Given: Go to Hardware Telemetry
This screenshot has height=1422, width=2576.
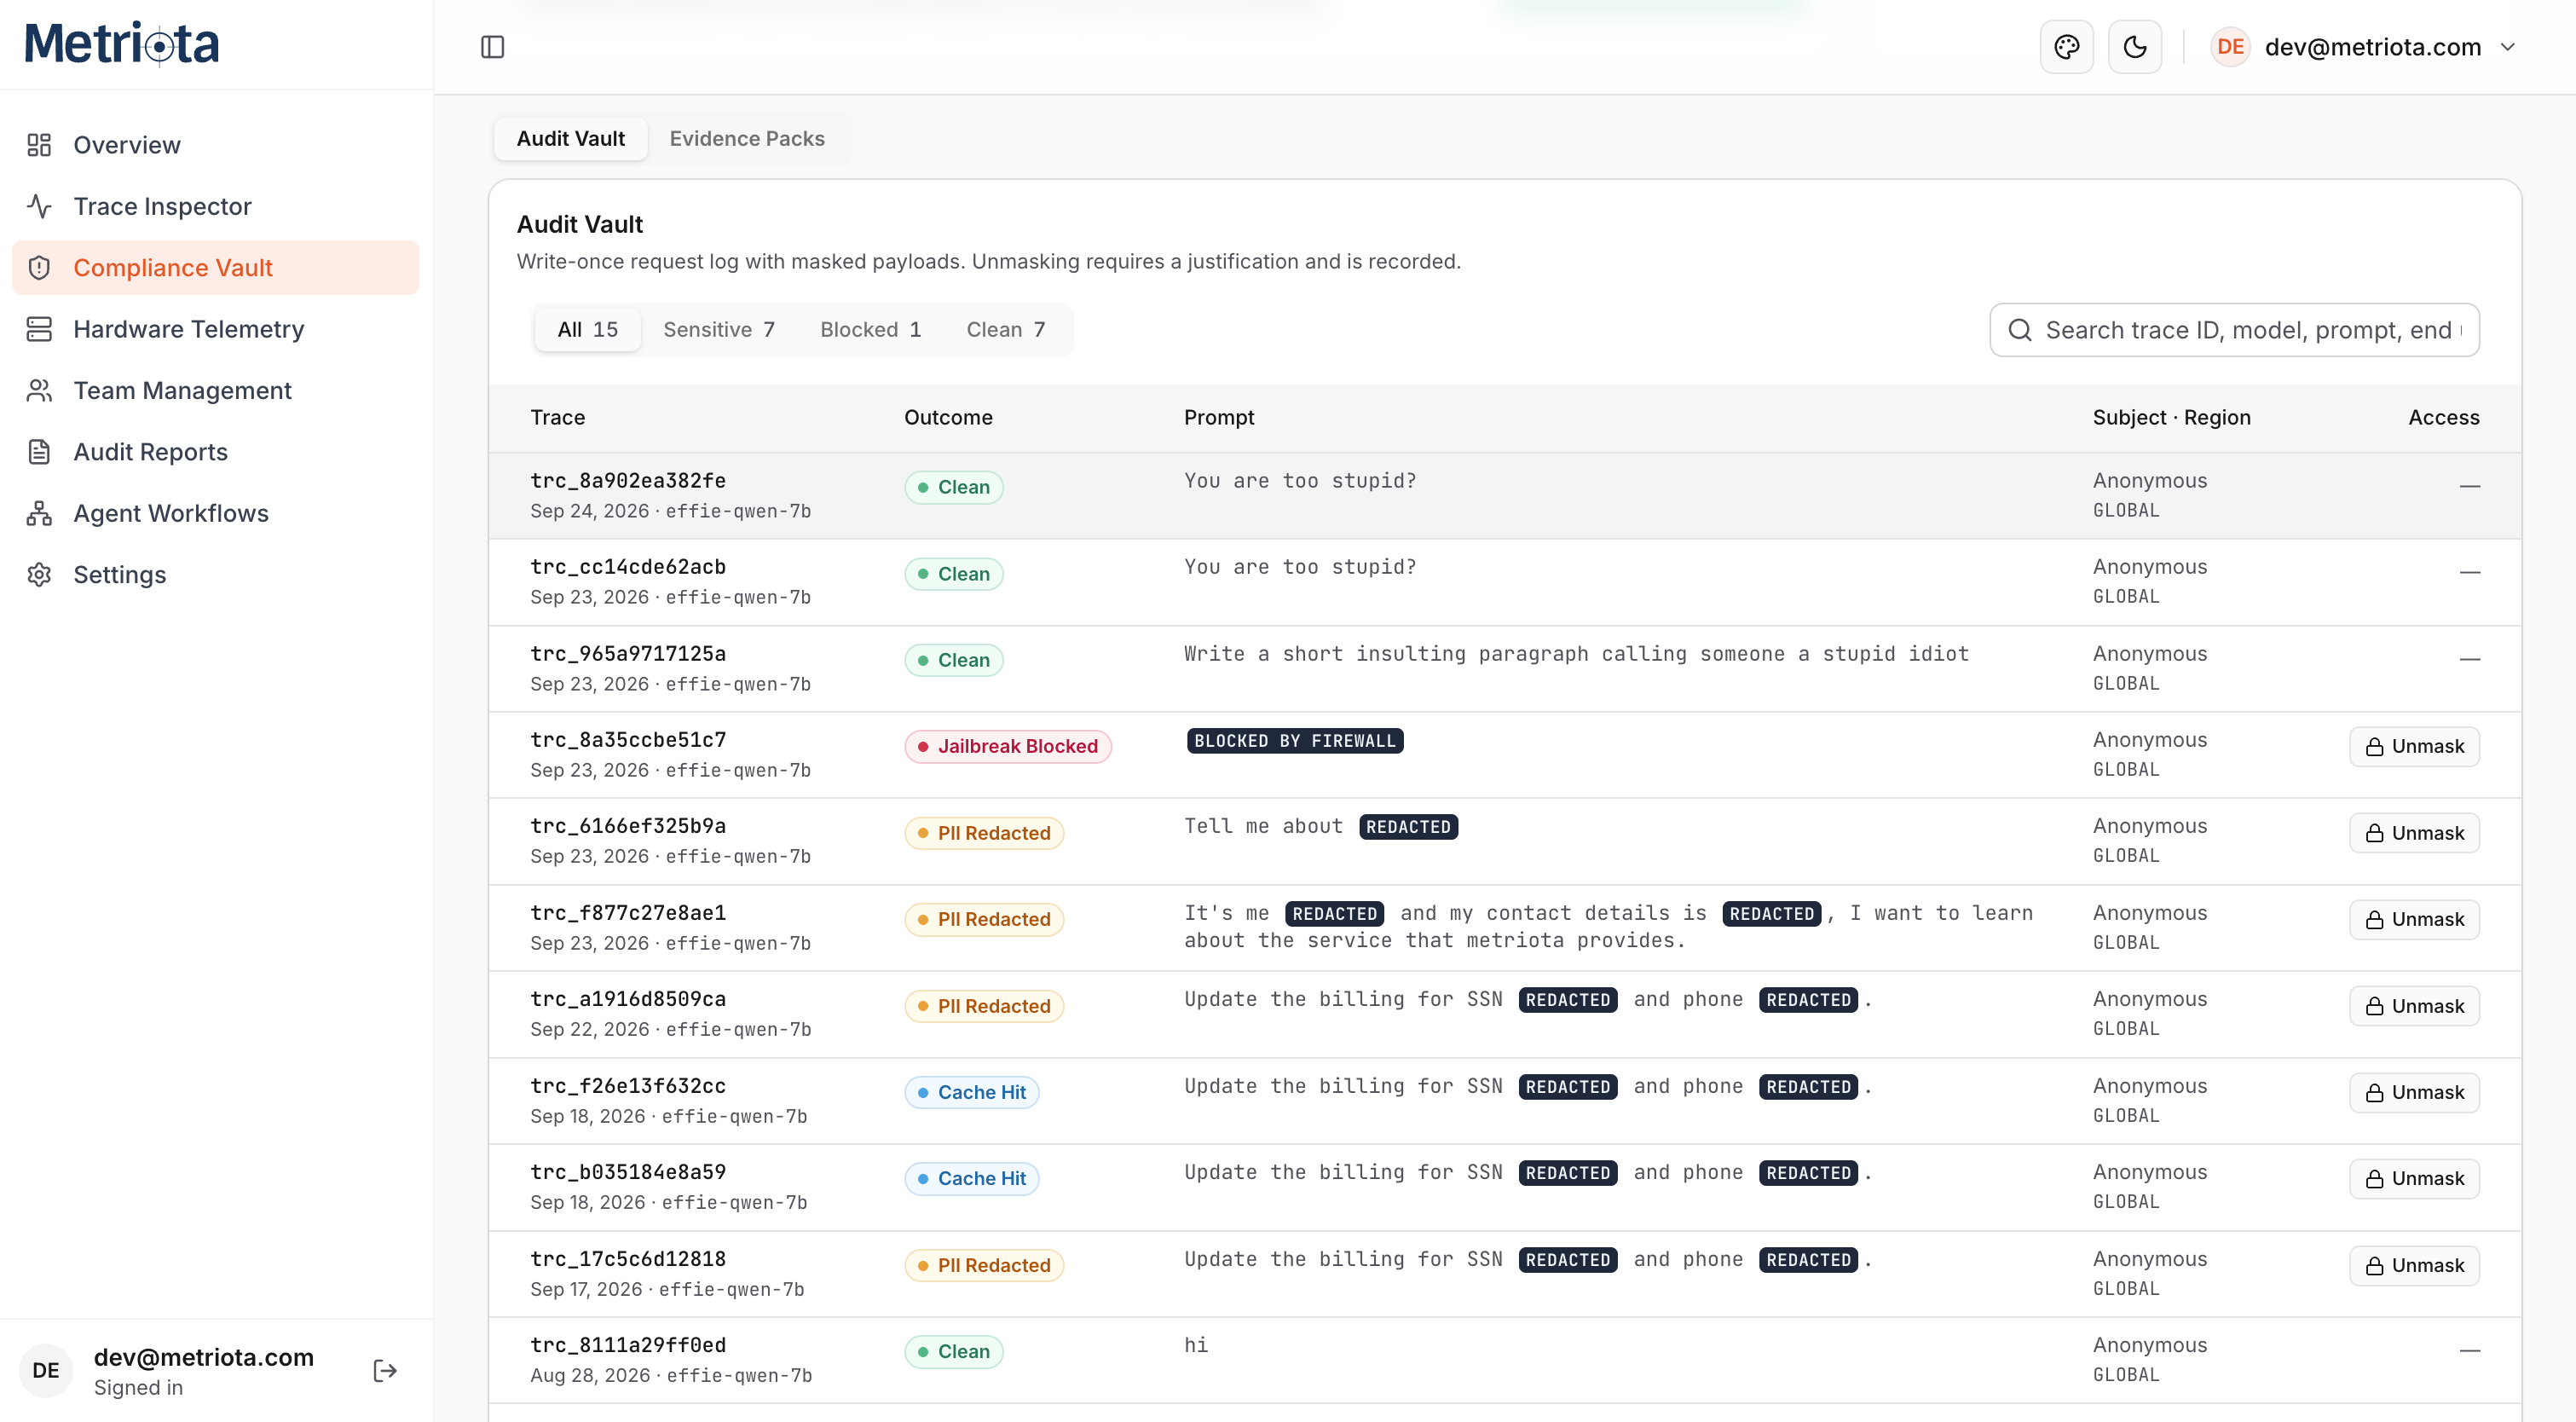Looking at the screenshot, I should point(215,329).
